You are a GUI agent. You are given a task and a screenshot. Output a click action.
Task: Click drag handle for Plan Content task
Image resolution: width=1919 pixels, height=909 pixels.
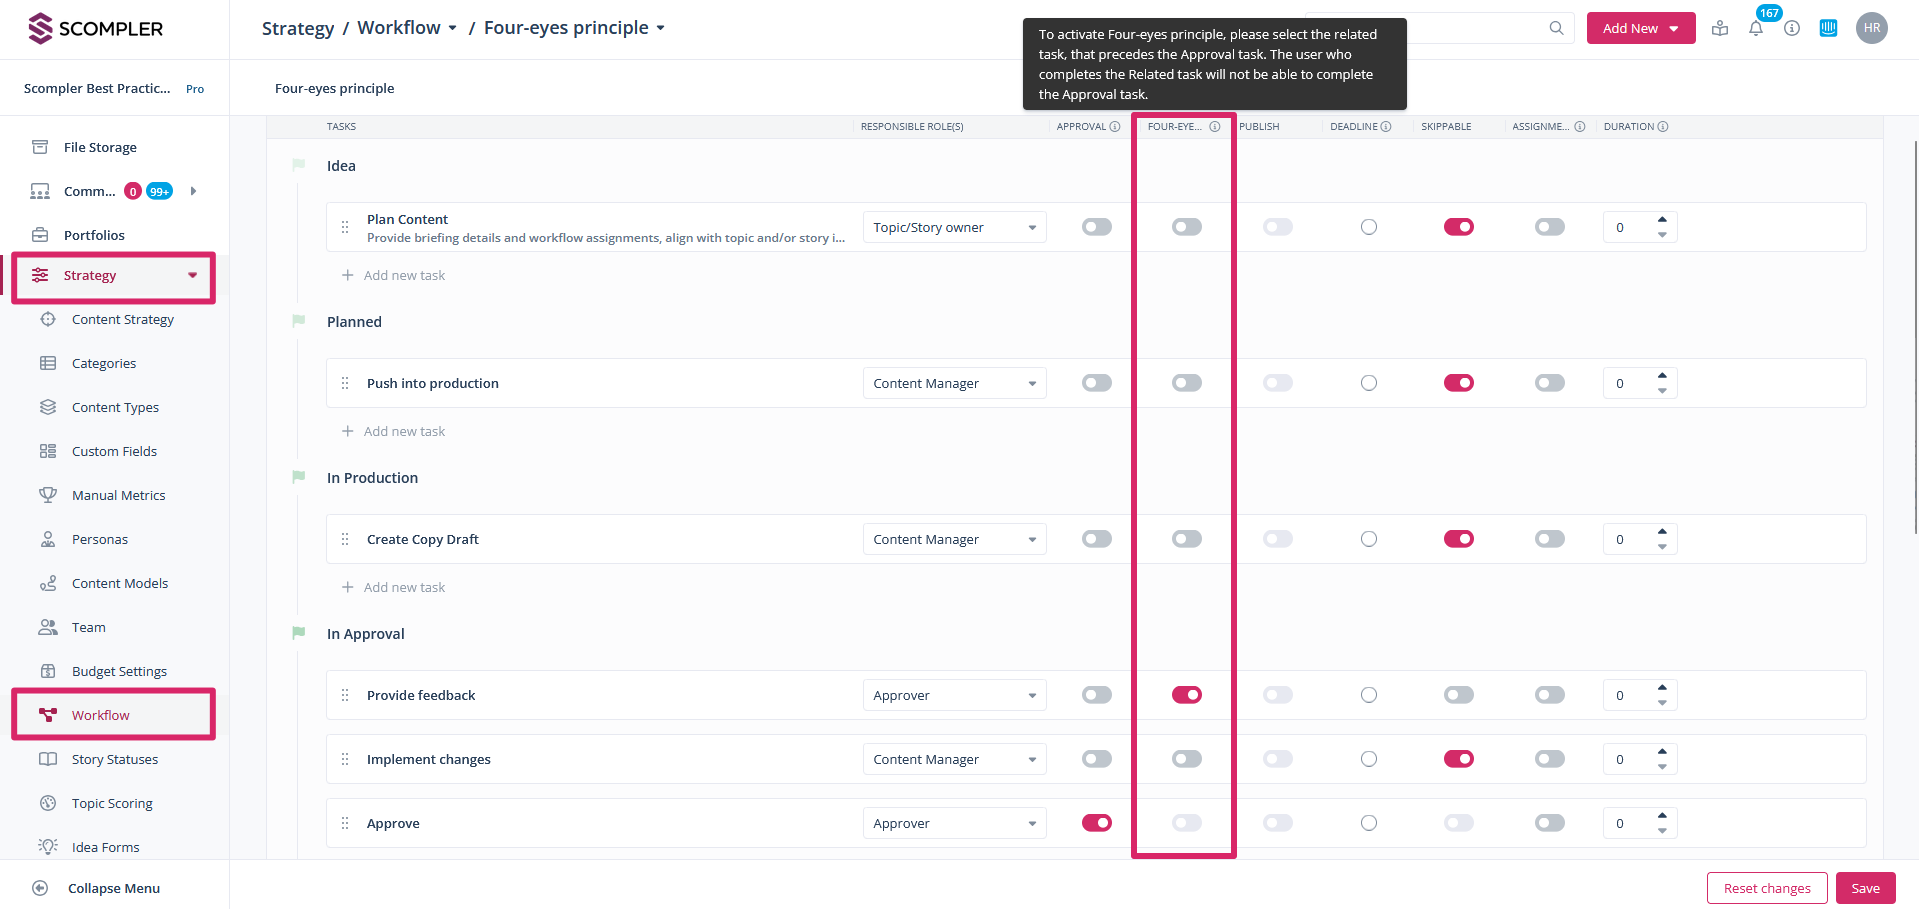[345, 227]
